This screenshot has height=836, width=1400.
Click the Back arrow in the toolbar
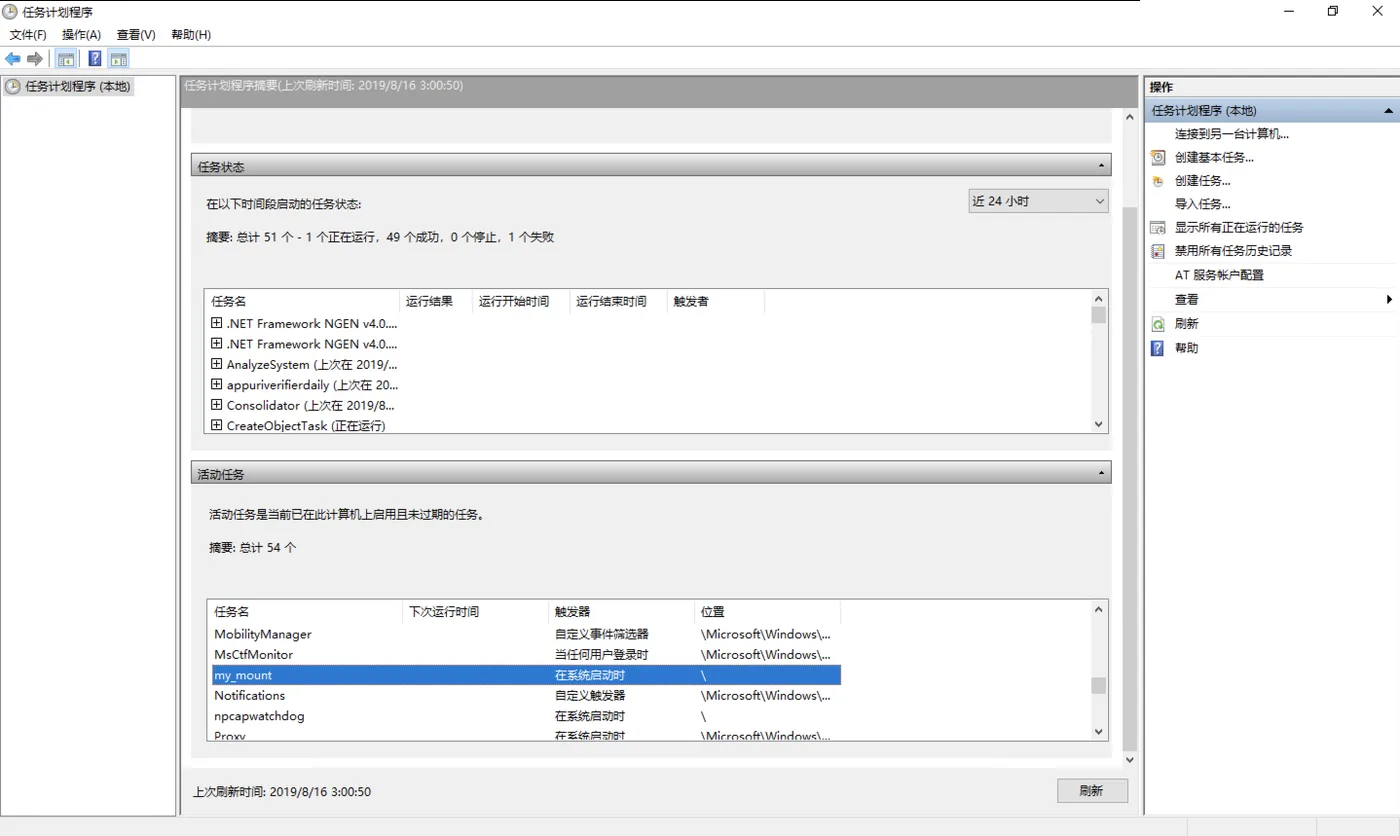(x=13, y=59)
